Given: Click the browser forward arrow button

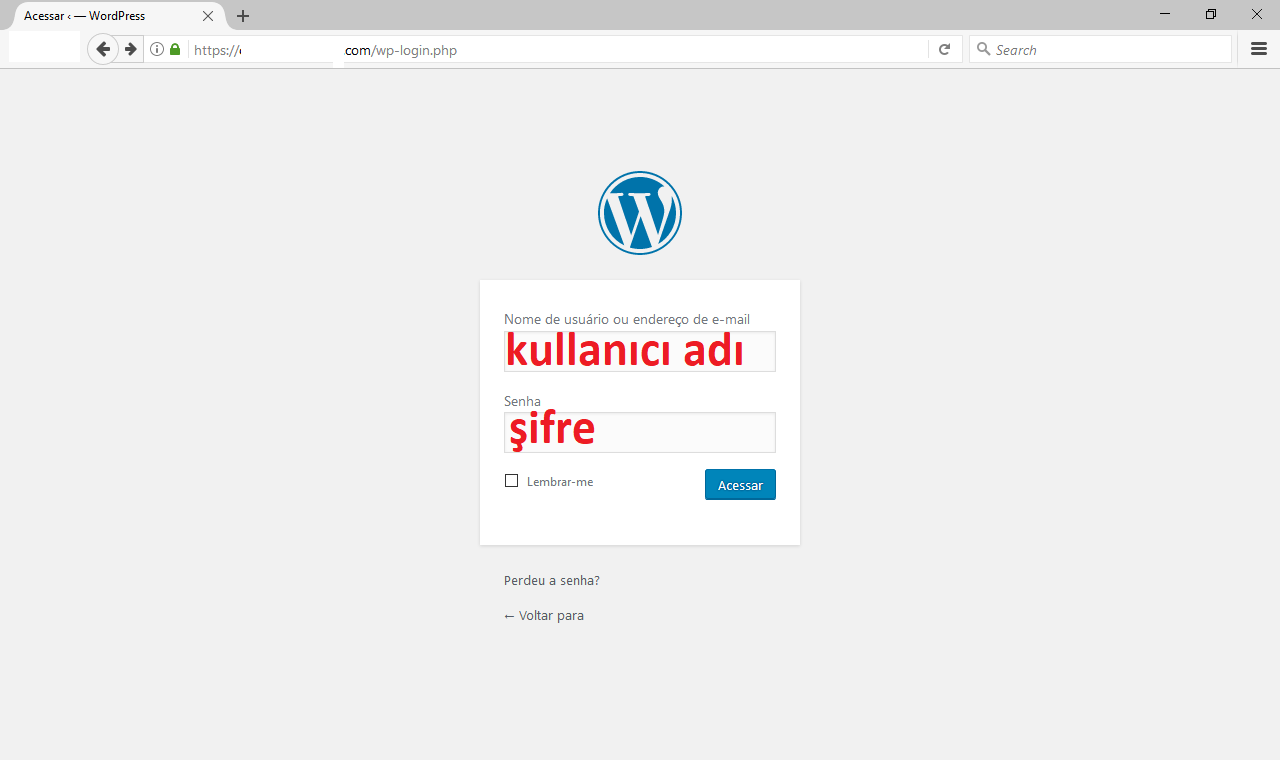Looking at the screenshot, I should [x=130, y=49].
